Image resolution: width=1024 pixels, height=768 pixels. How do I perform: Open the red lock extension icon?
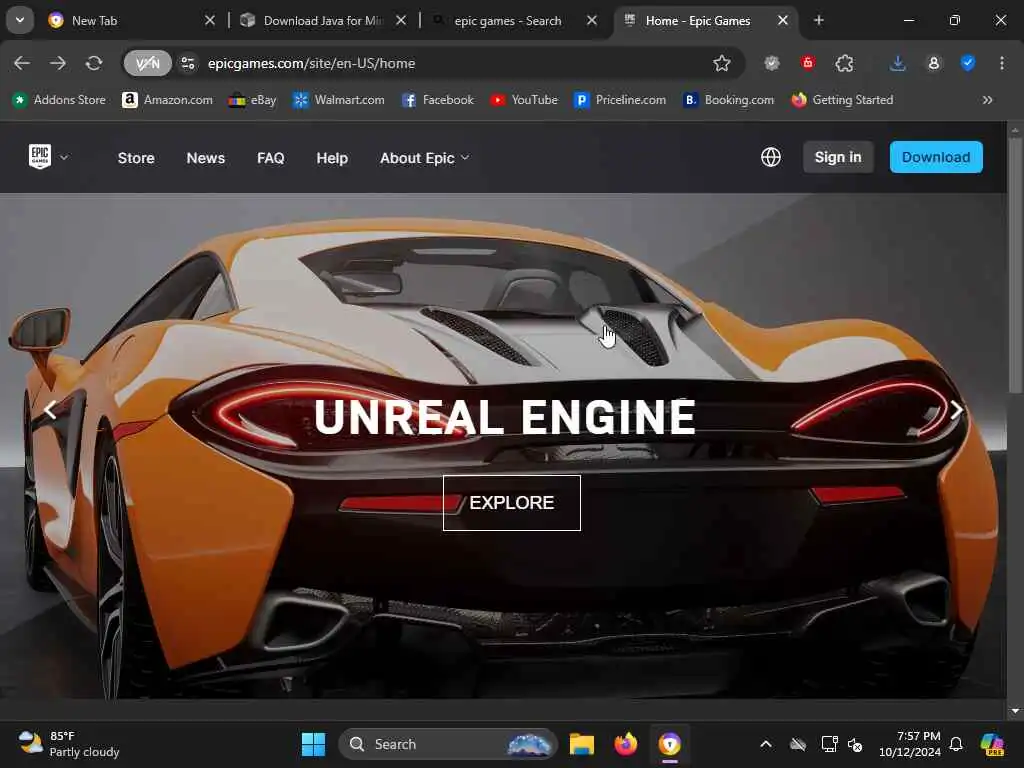pos(808,63)
